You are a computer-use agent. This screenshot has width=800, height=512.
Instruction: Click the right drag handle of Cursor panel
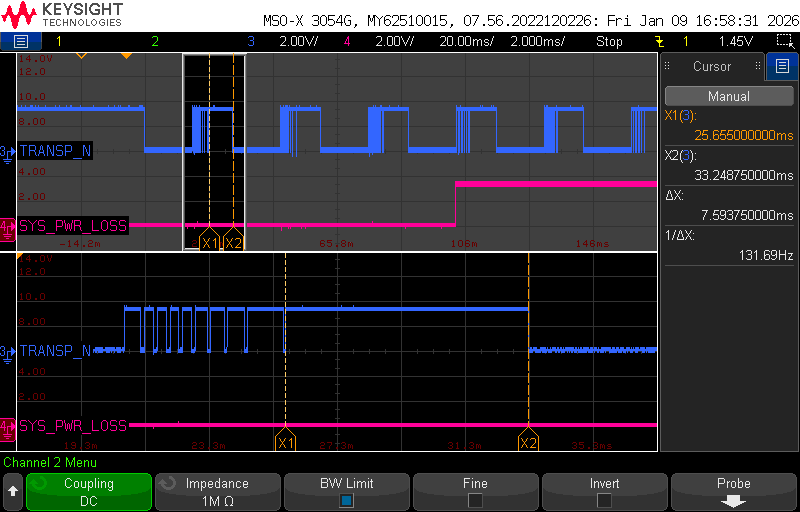[x=758, y=66]
